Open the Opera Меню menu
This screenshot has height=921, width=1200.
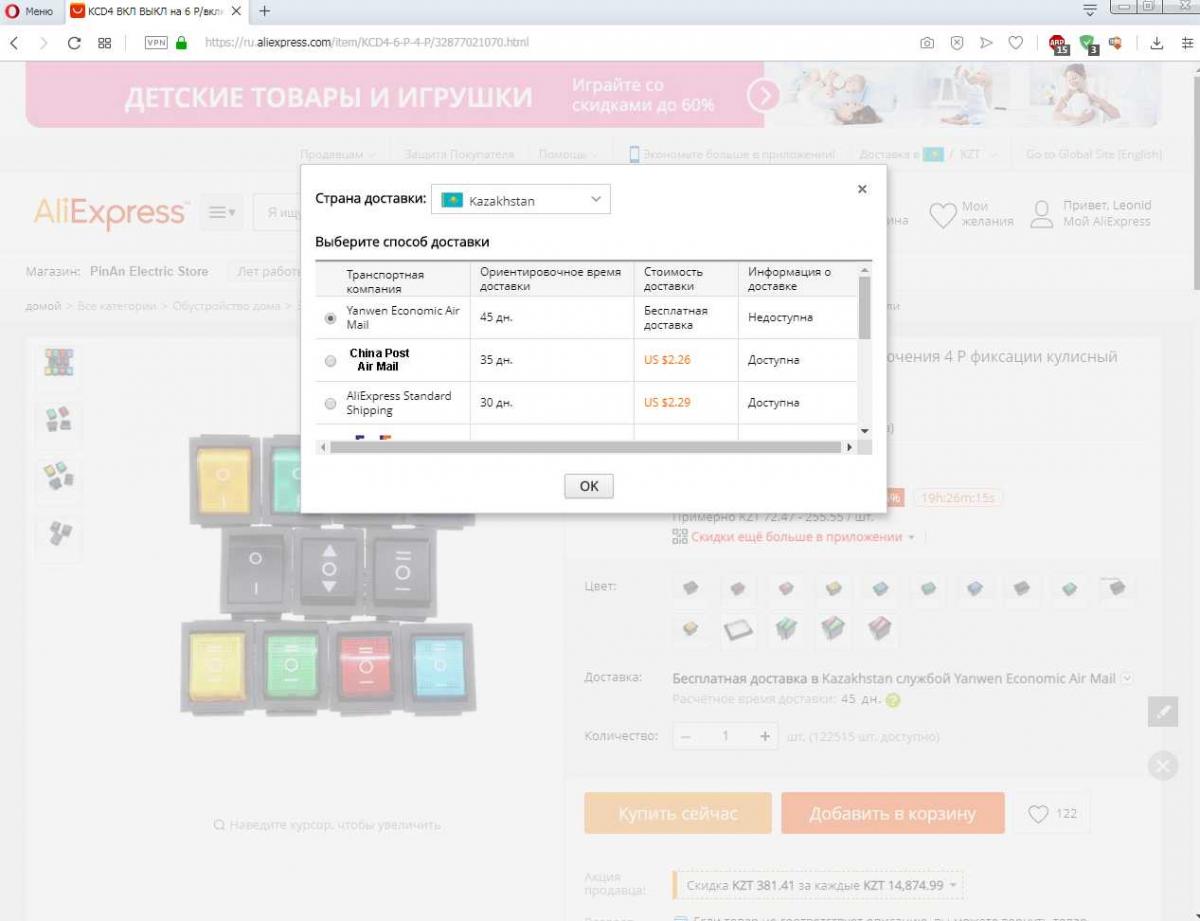pos(30,11)
